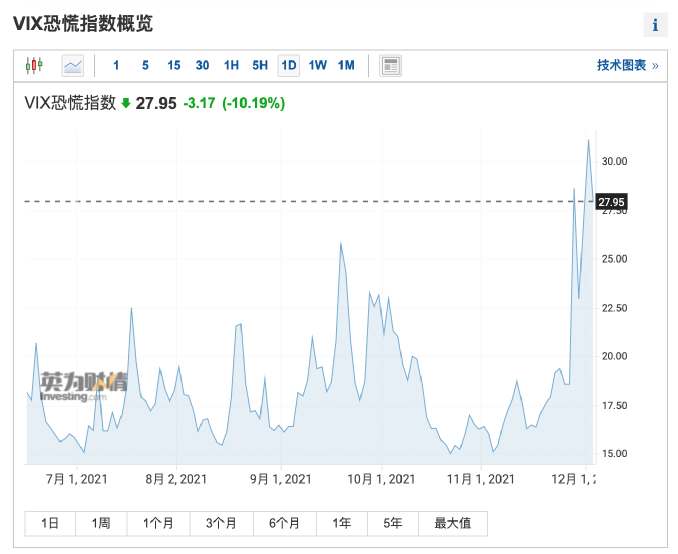
Task: Open the news layout panel icon
Action: (x=390, y=66)
